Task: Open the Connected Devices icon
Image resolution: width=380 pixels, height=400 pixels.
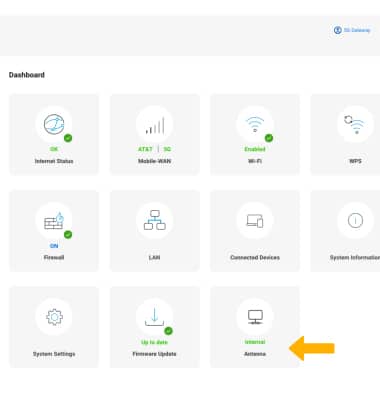Action: click(x=255, y=221)
